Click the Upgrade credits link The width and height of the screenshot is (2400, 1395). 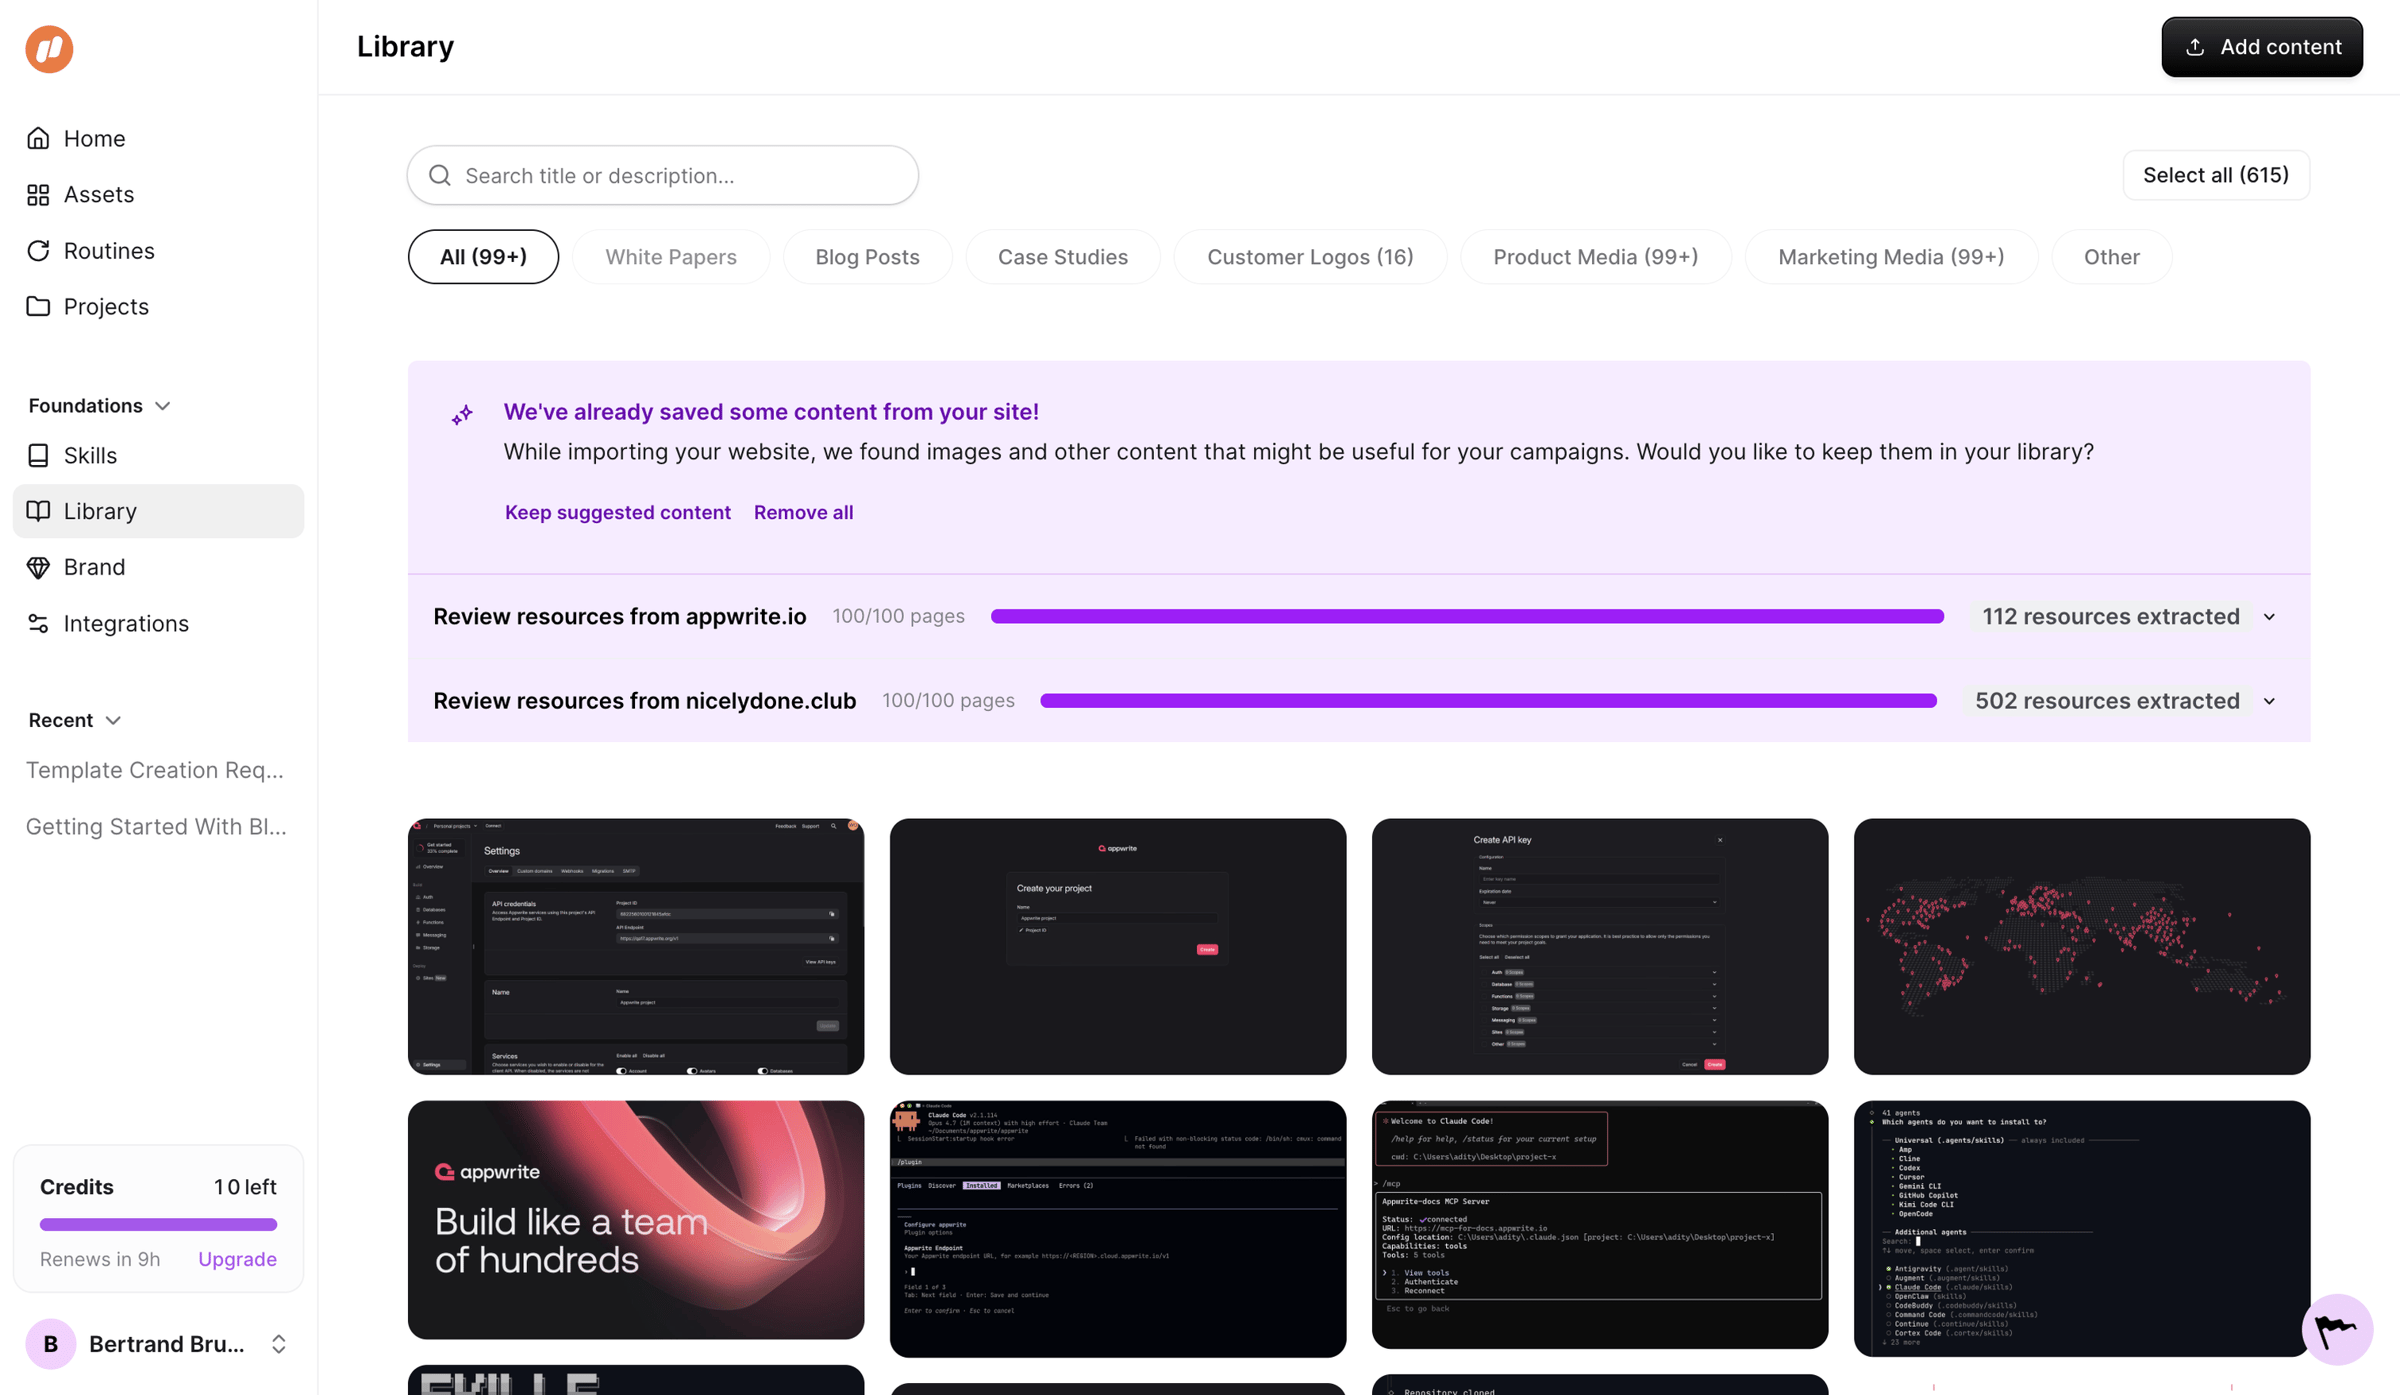click(x=237, y=1259)
